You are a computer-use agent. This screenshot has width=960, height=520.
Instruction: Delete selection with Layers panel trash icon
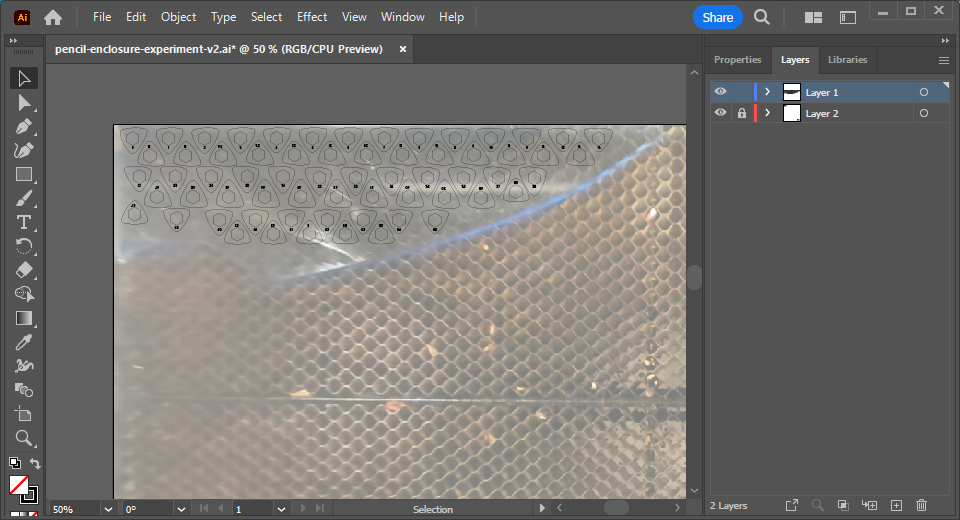(x=922, y=506)
